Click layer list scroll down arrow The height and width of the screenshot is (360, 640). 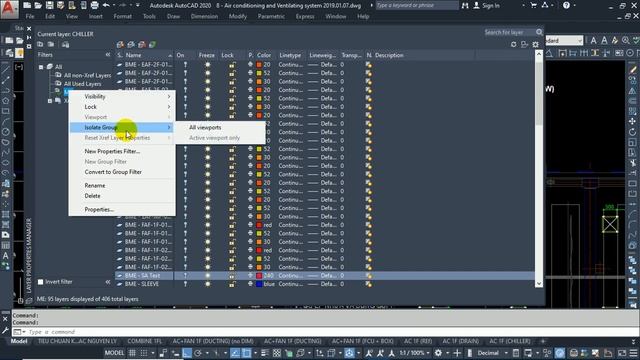pos(539,284)
